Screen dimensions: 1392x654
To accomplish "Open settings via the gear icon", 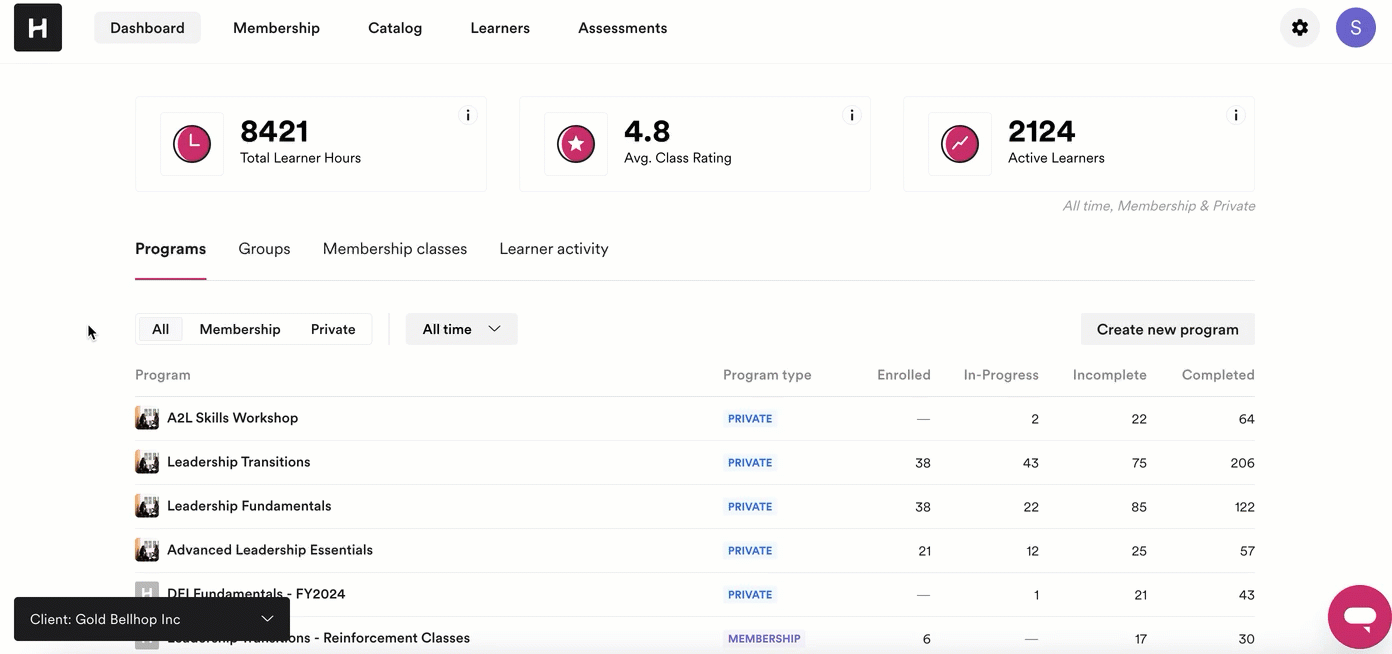I will [1300, 28].
